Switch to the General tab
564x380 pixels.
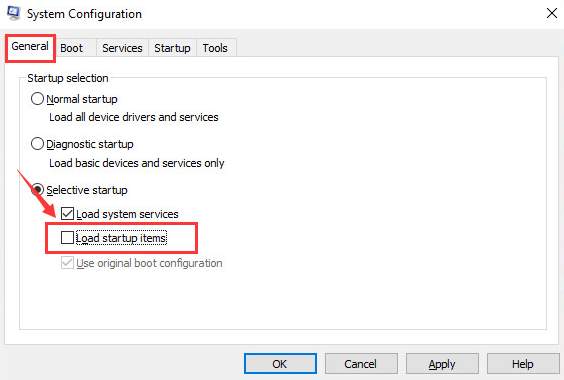[x=30, y=47]
